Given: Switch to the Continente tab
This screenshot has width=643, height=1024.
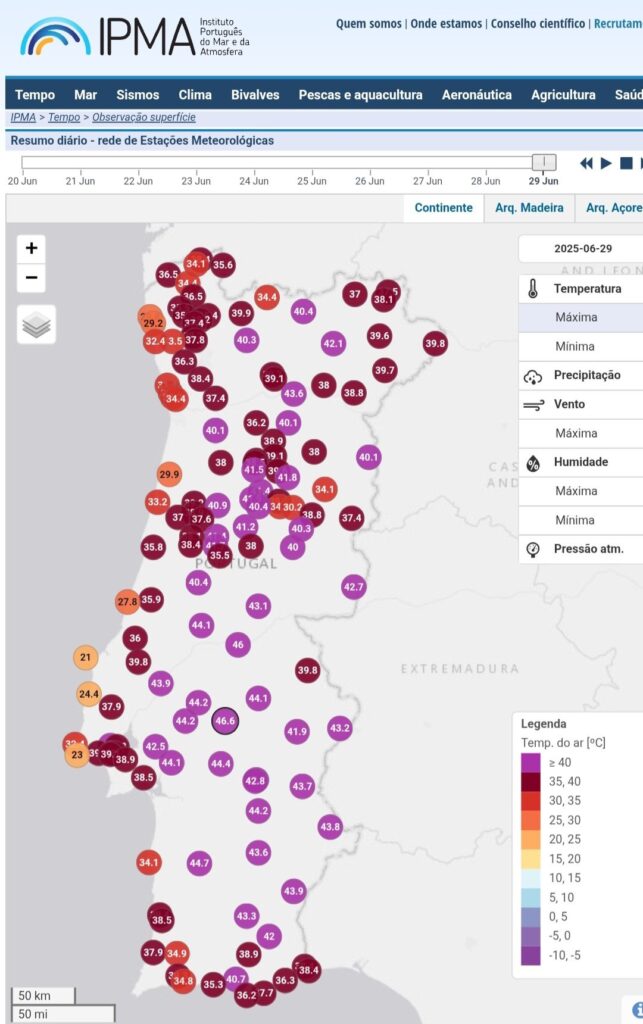Looking at the screenshot, I should [x=443, y=208].
